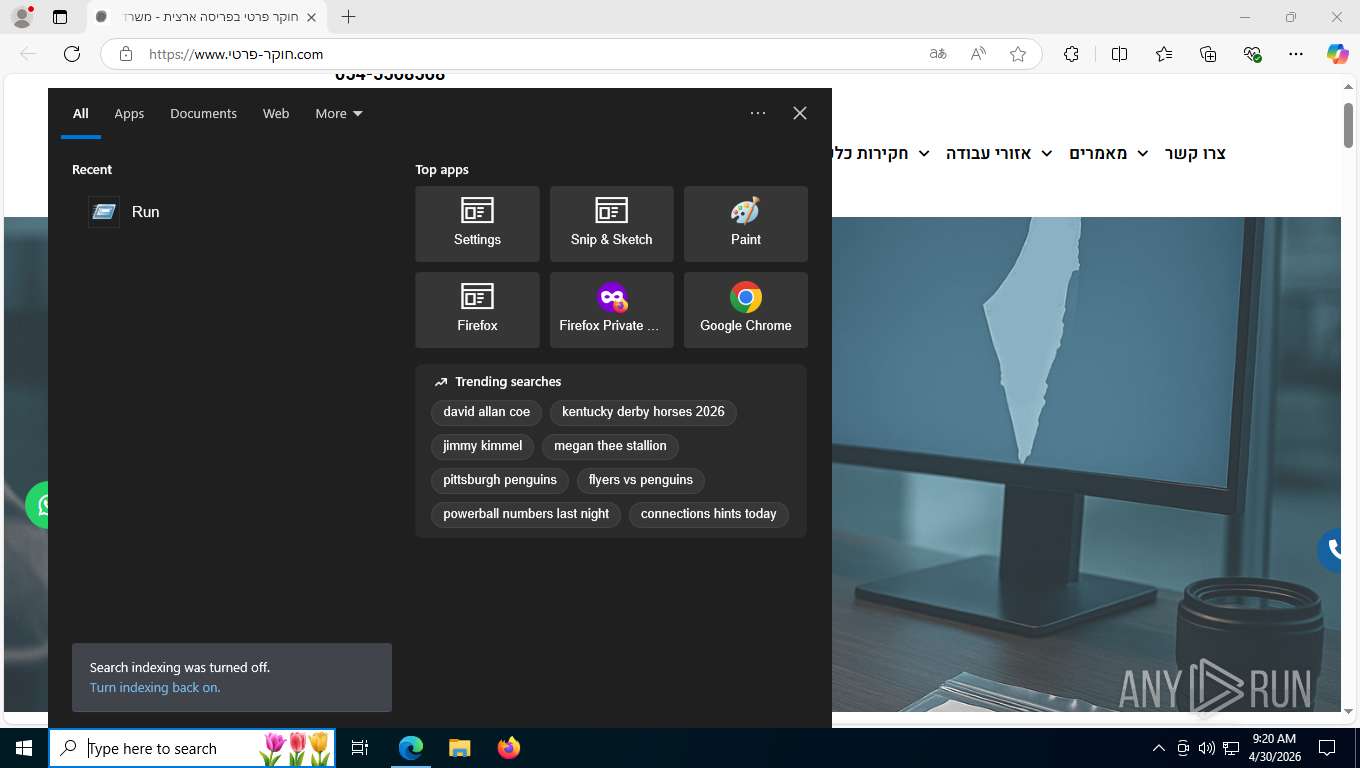Refresh the Edge page

coord(72,54)
